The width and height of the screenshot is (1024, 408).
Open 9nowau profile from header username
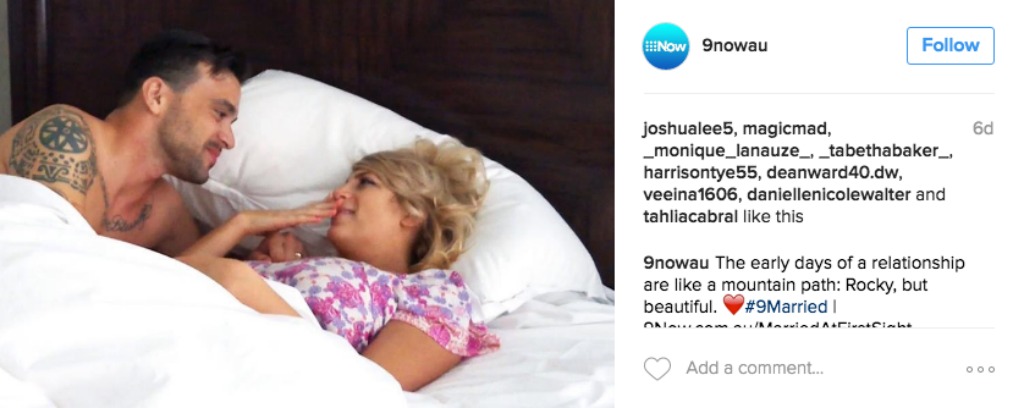[735, 46]
